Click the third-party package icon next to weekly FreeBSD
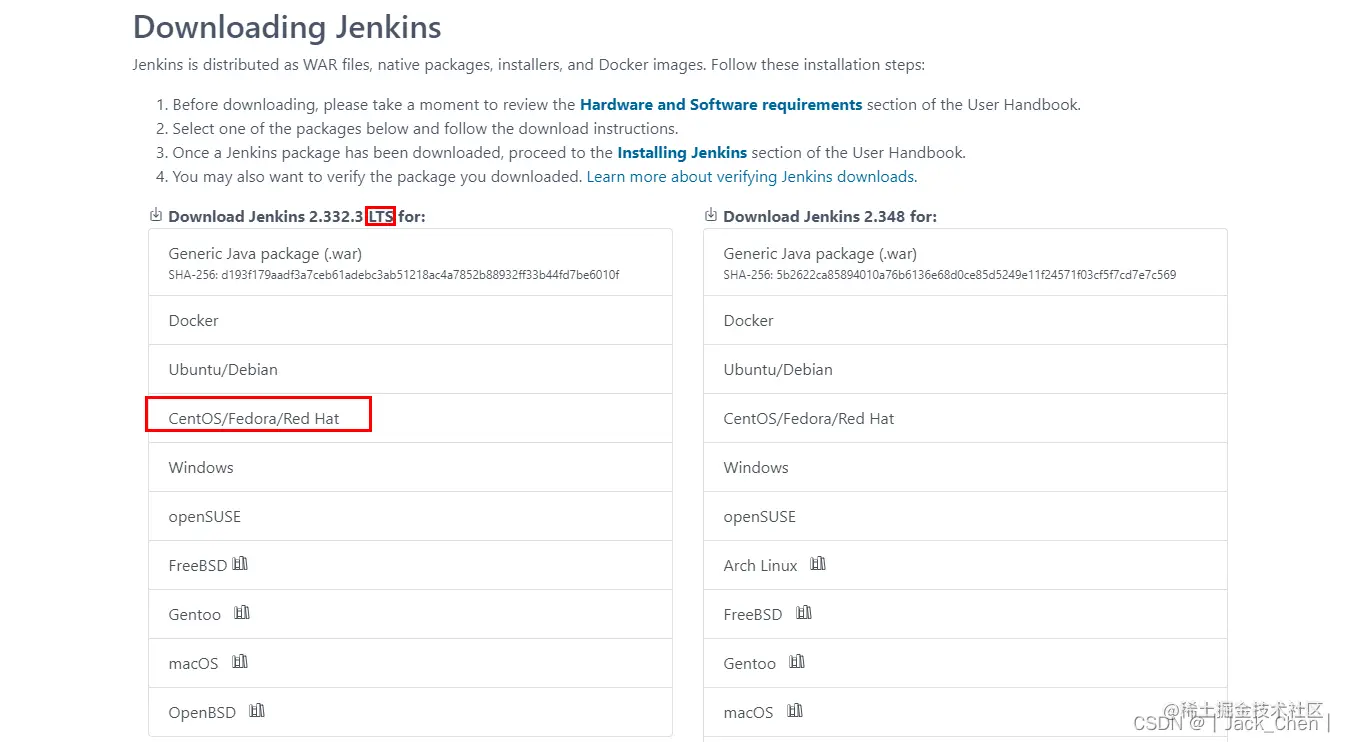The width and height of the screenshot is (1345, 742). pos(804,613)
